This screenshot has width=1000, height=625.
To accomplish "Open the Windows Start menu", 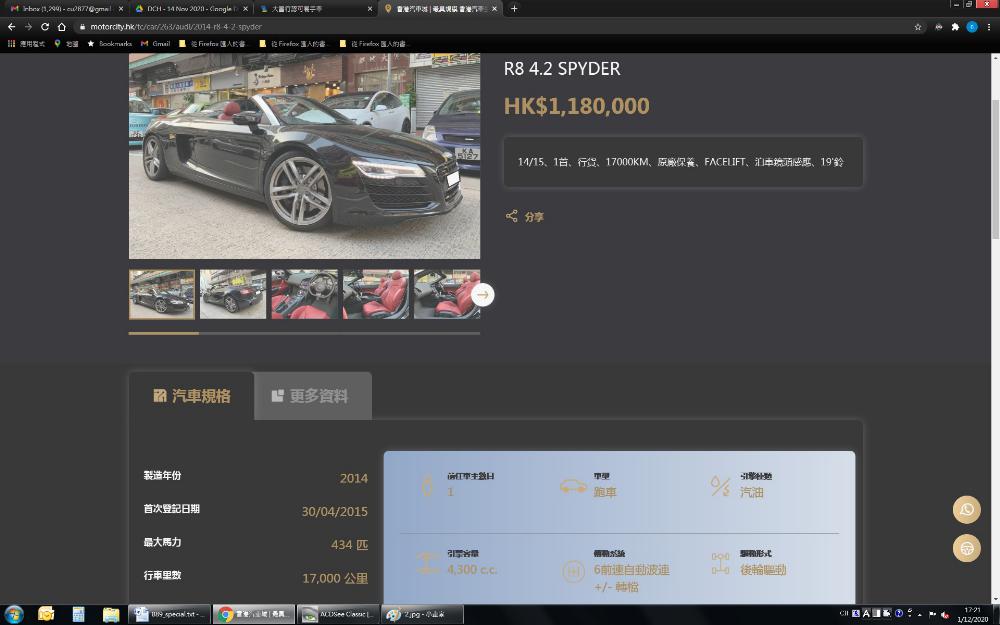I will [13, 614].
